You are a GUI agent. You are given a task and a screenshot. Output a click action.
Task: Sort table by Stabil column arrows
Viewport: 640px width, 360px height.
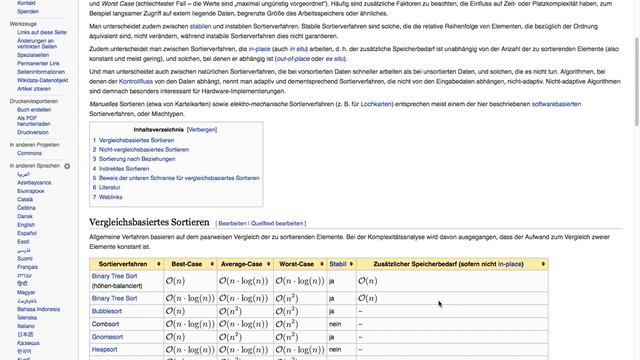coord(351,264)
